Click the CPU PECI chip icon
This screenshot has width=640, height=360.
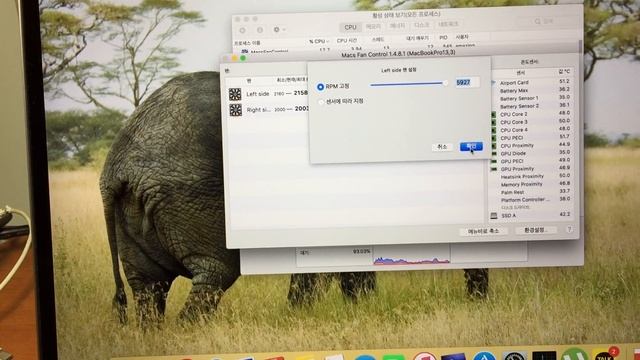pos(493,138)
